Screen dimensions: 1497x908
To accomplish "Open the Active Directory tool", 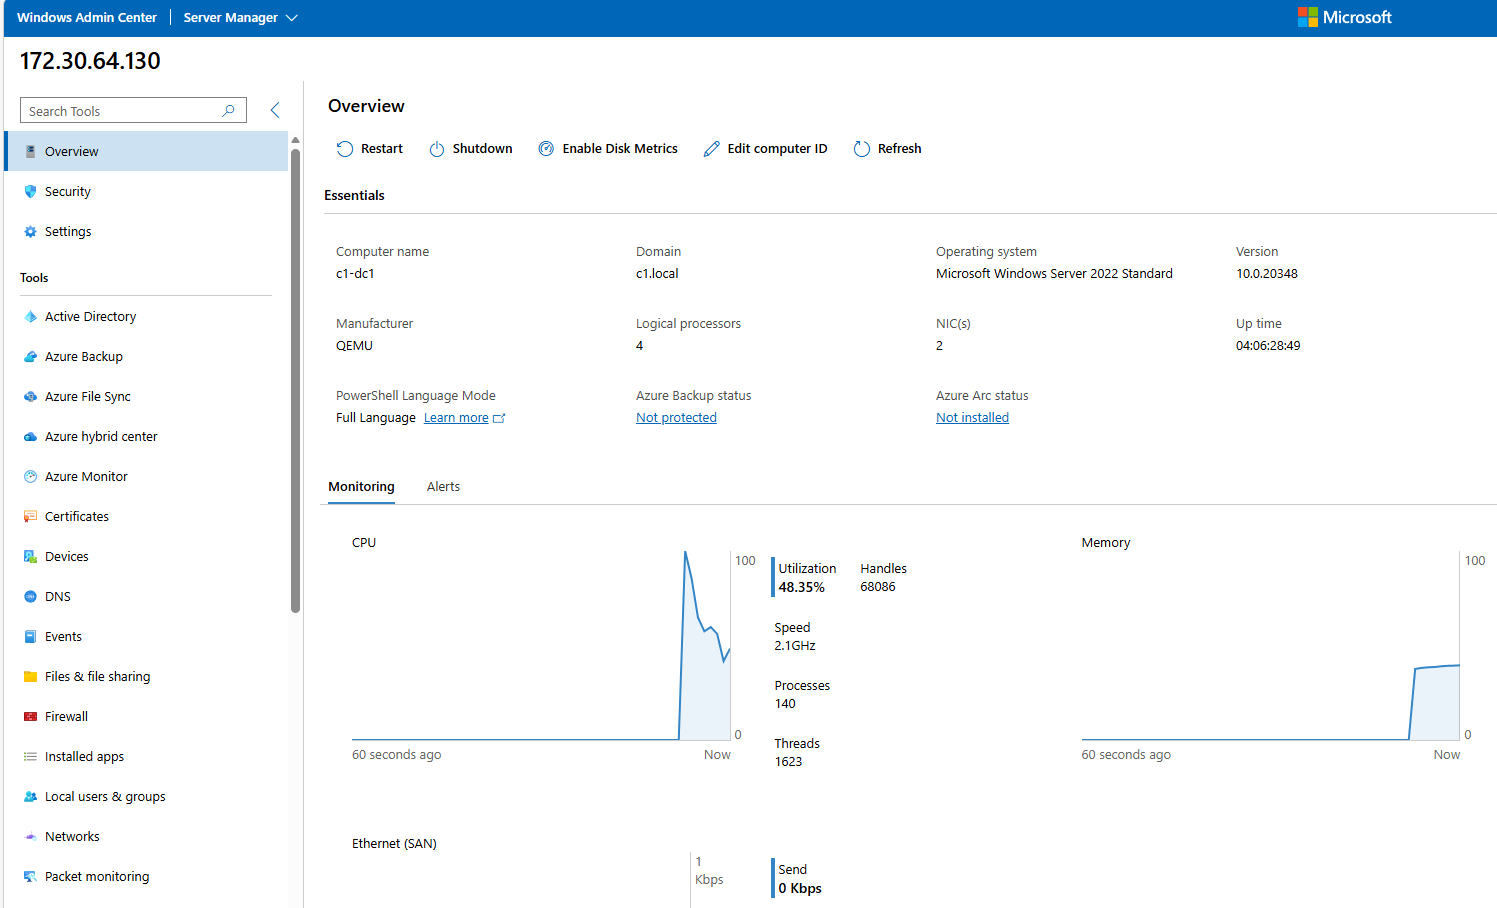I will [x=90, y=316].
